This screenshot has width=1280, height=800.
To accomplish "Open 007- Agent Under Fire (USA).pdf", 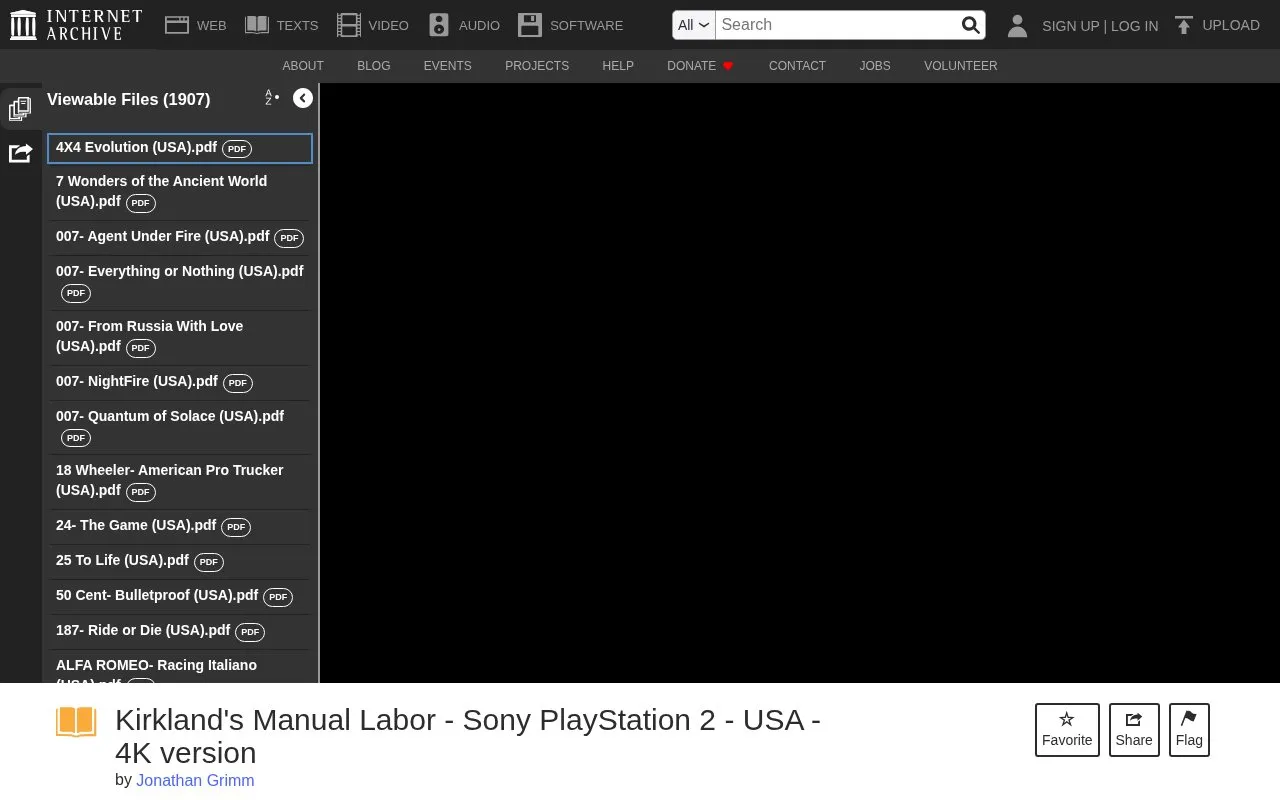I will tap(180, 237).
